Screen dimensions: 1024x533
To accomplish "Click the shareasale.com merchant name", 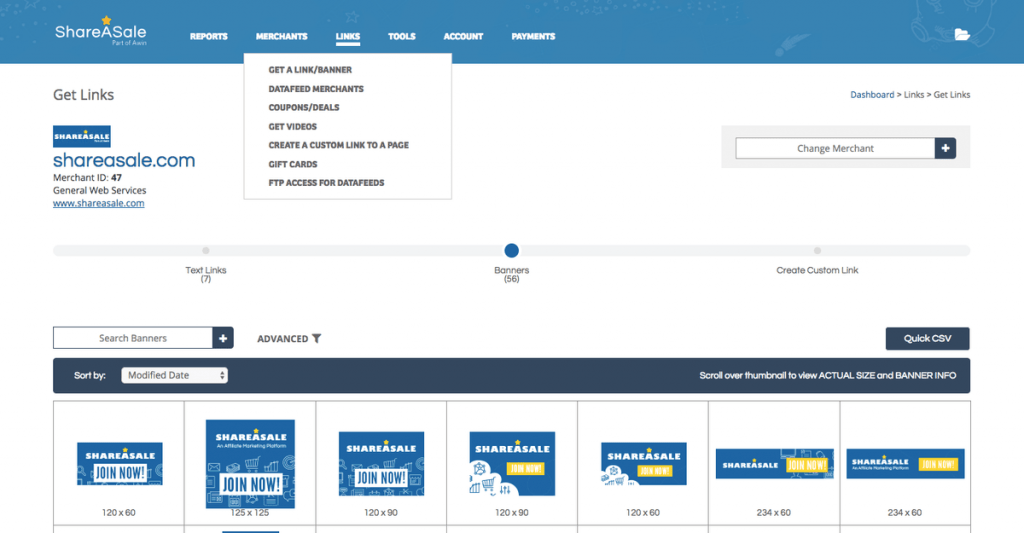I will [x=124, y=160].
